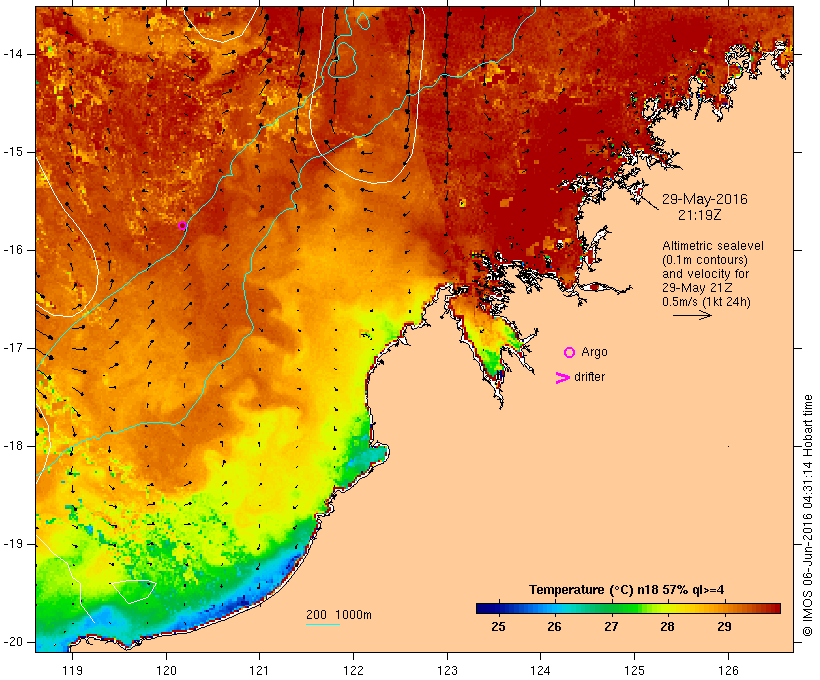Click the magenta Argo float marker on the map

(182, 225)
